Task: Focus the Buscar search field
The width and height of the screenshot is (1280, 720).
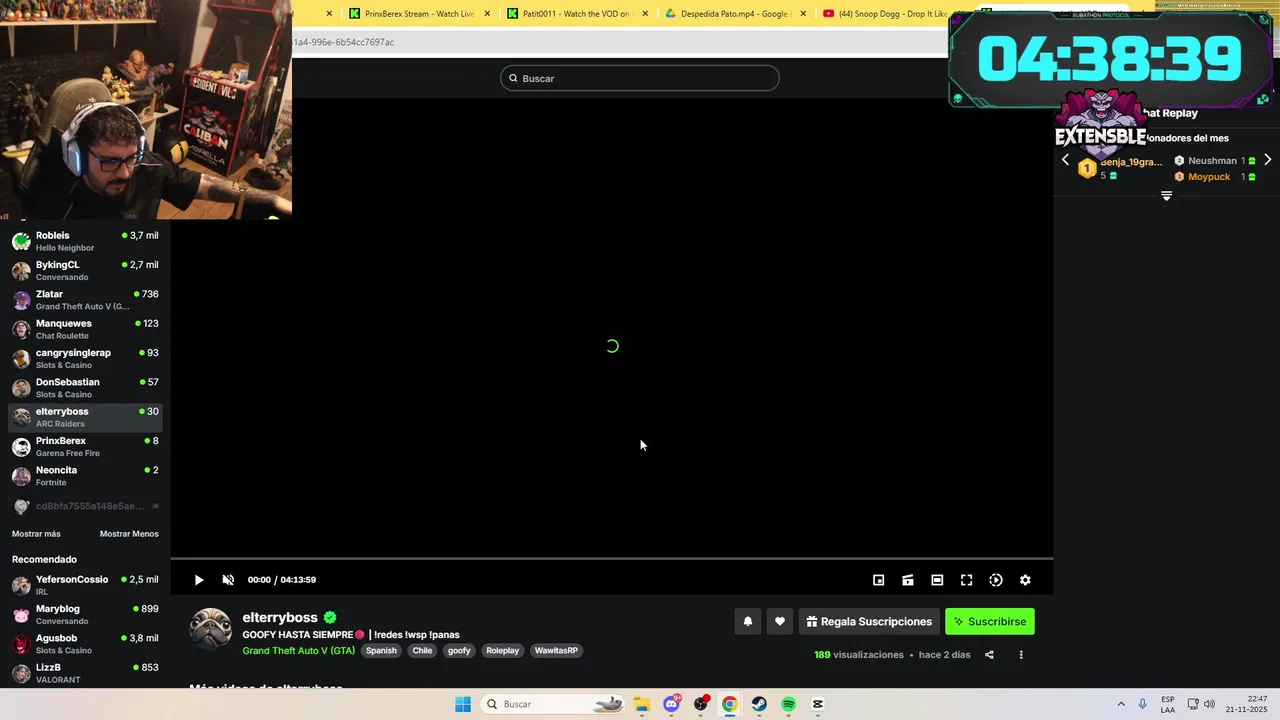Action: (640, 78)
